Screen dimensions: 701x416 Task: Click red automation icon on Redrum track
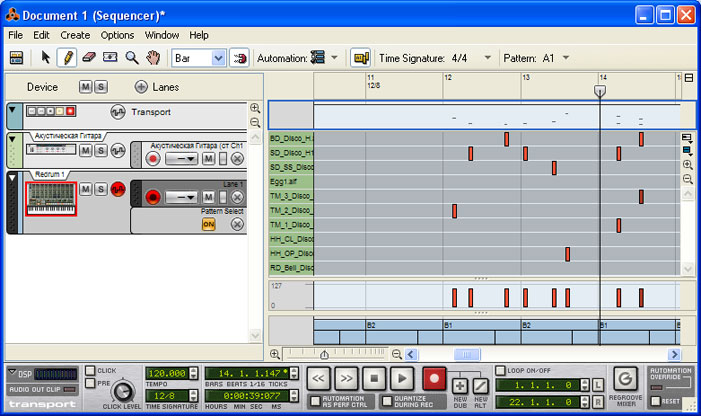118,189
